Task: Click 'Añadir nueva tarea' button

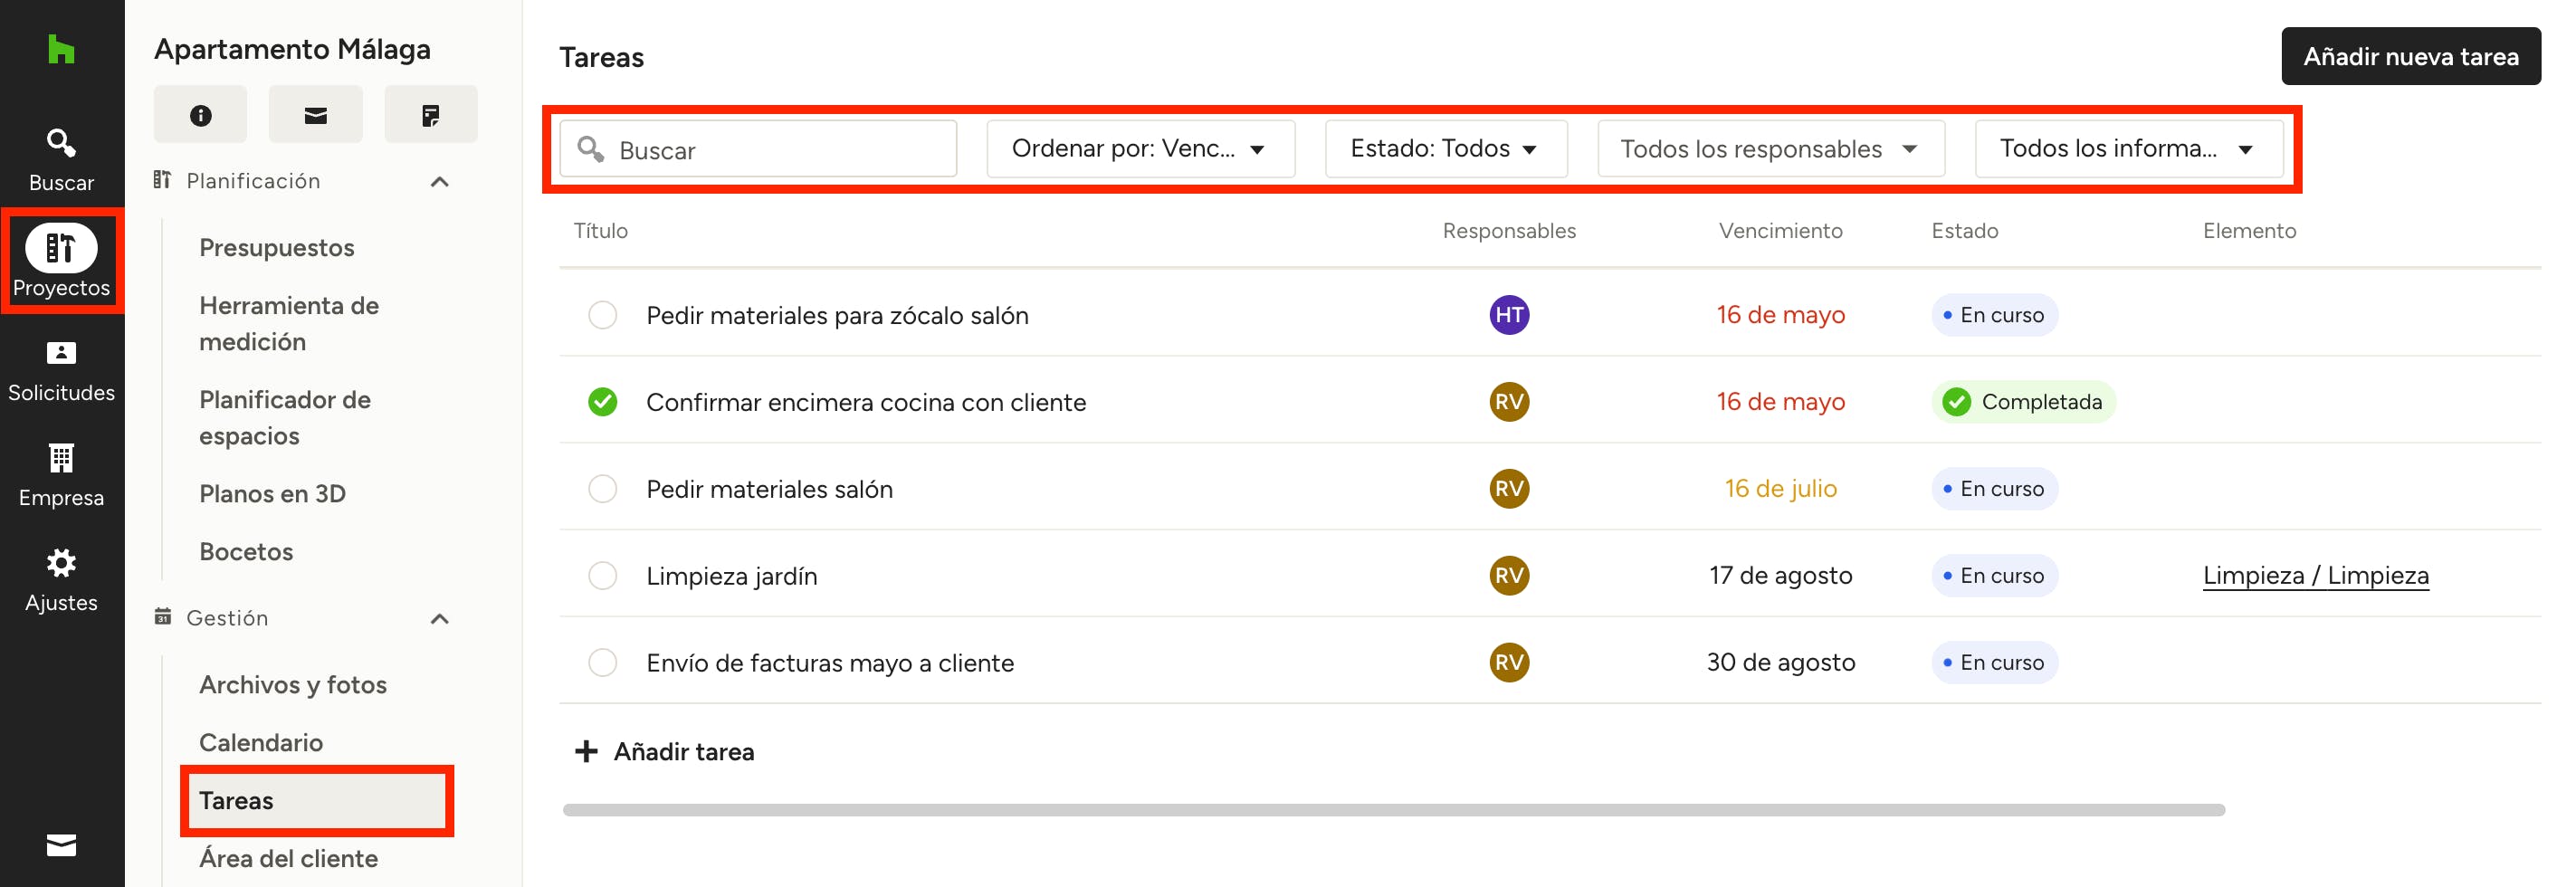Action: pyautogui.click(x=2409, y=57)
